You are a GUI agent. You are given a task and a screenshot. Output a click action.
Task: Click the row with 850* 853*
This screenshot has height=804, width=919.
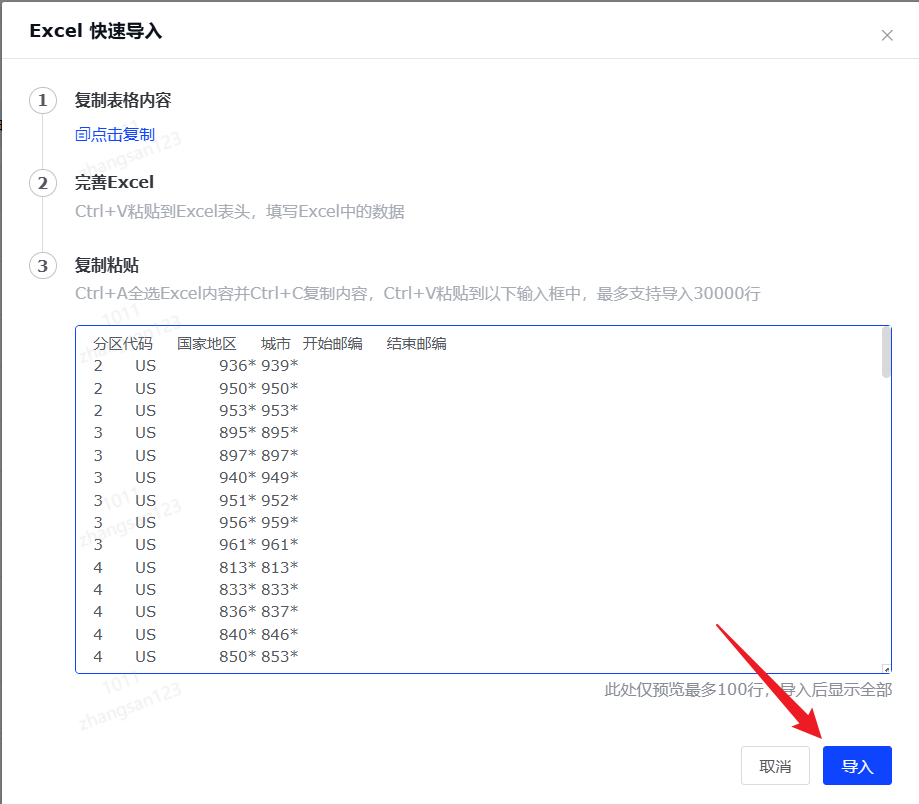click(x=196, y=657)
